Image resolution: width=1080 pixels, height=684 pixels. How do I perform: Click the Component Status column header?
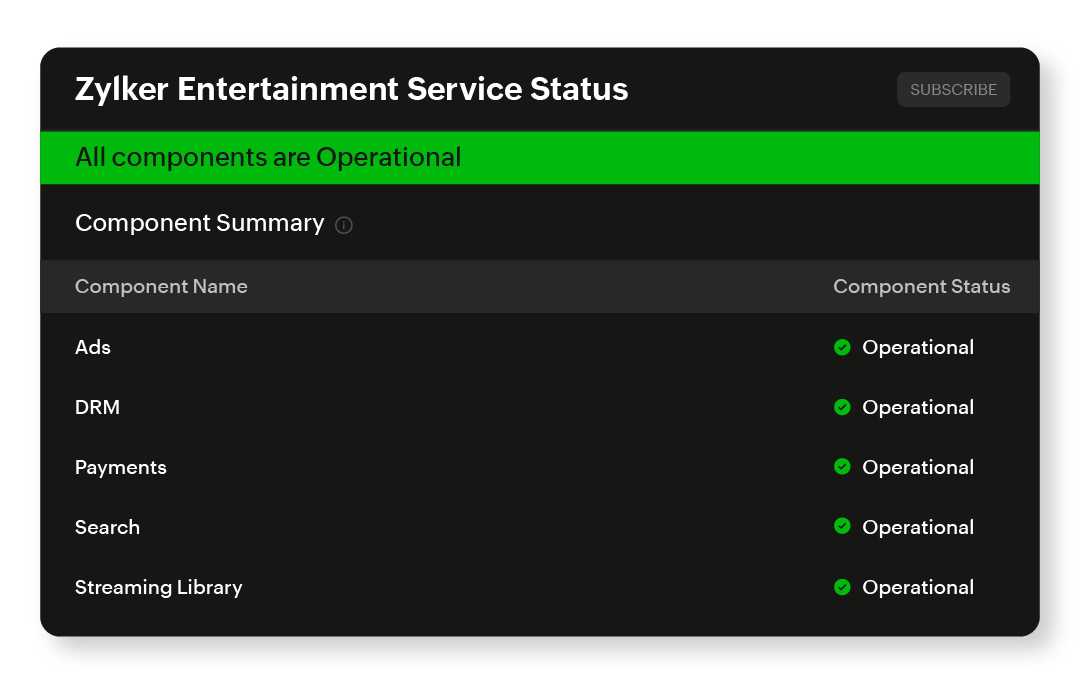(x=921, y=287)
